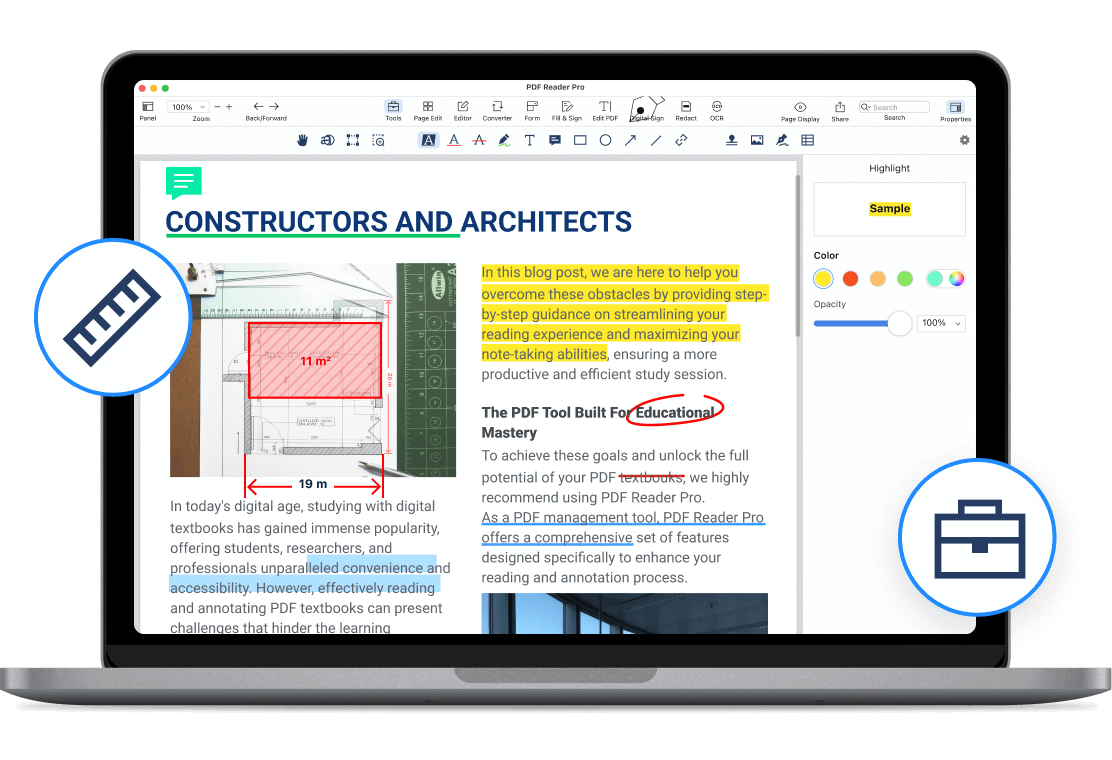Toggle the highlight text tool
This screenshot has width=1112, height=760.
point(428,141)
